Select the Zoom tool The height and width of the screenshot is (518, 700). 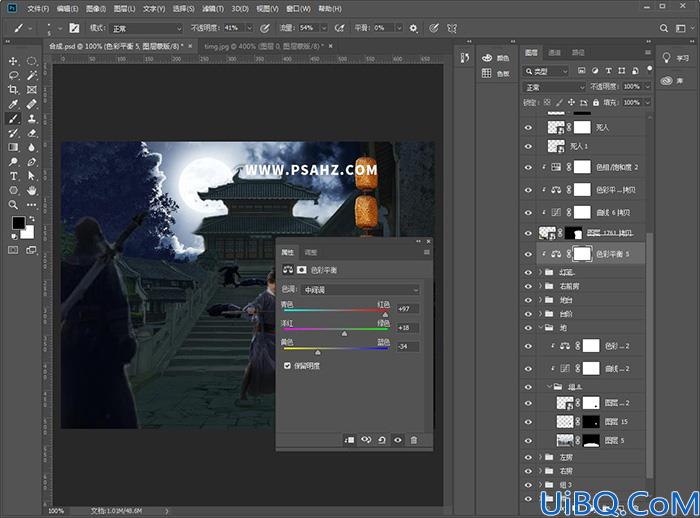coord(13,205)
